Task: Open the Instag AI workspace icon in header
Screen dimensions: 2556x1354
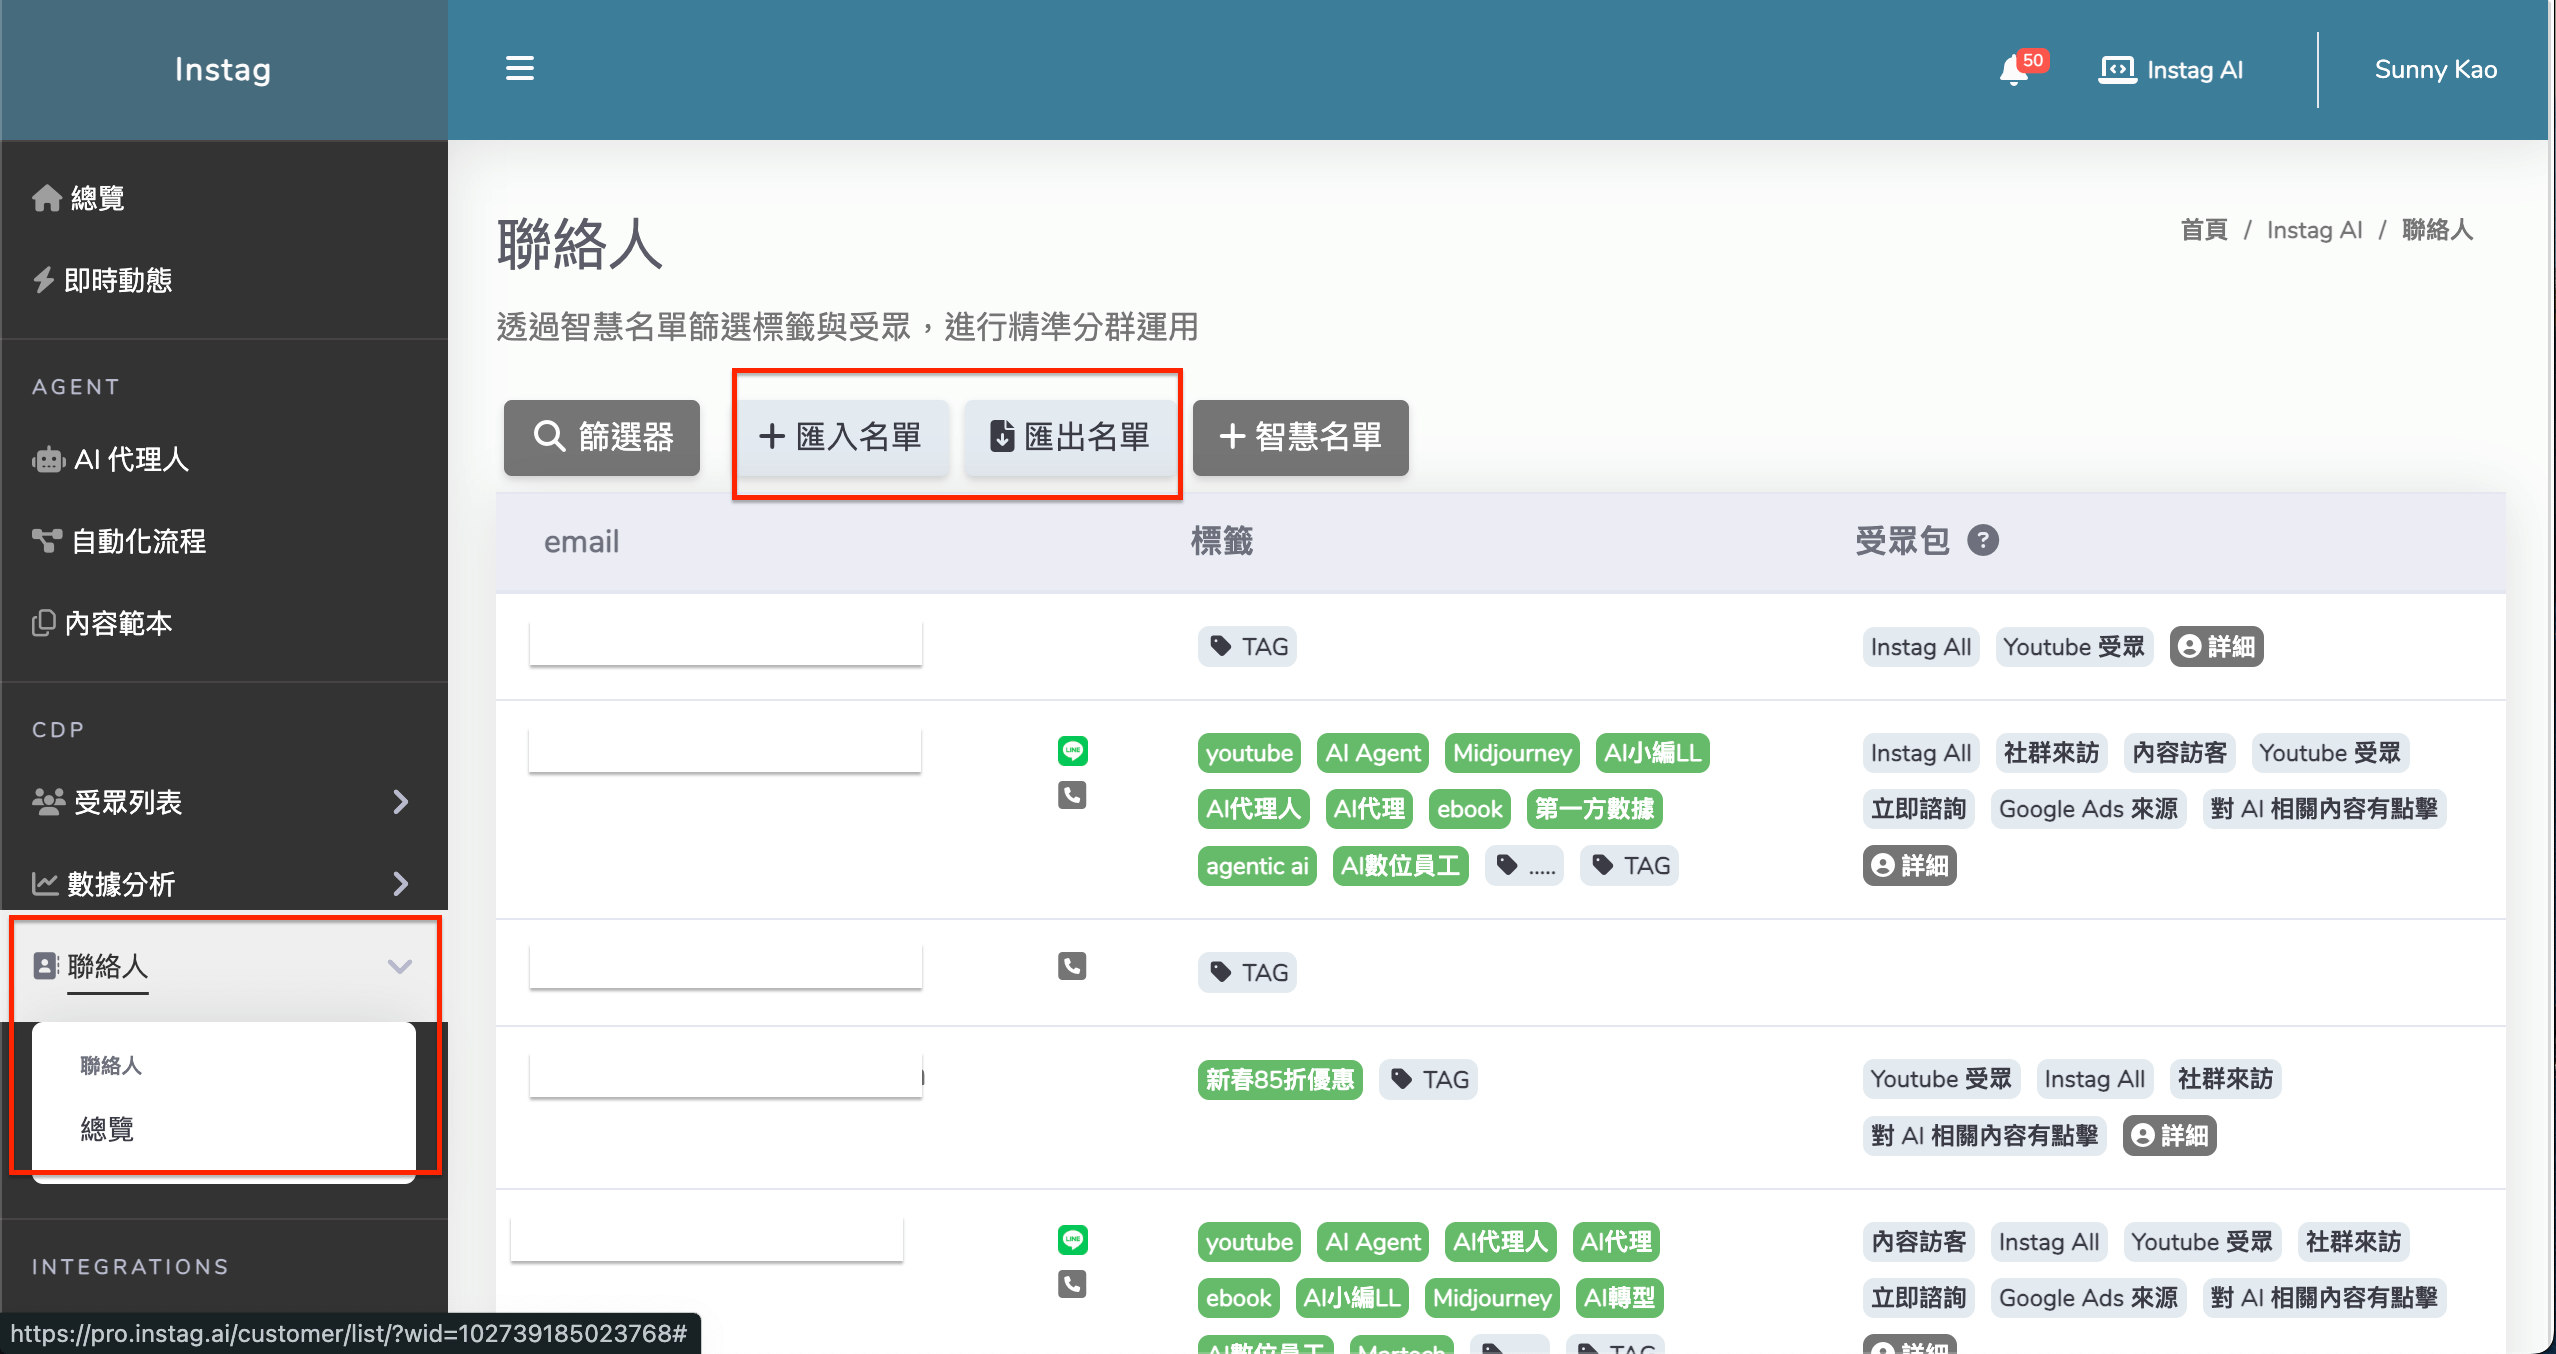Action: 2117,70
